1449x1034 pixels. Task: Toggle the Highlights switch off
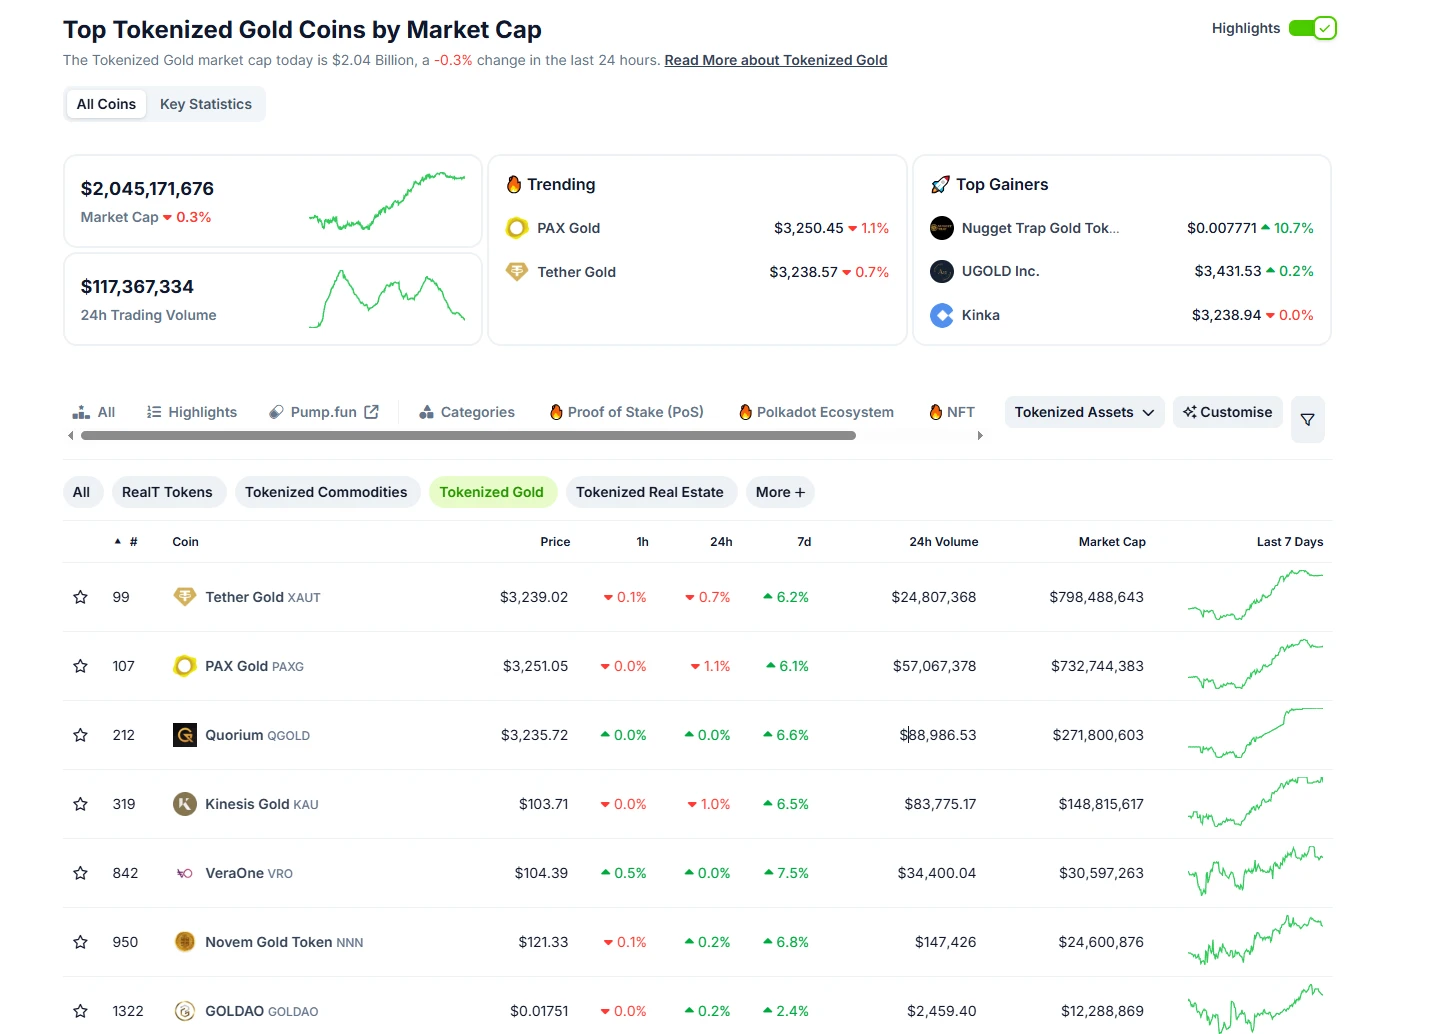point(1312,28)
